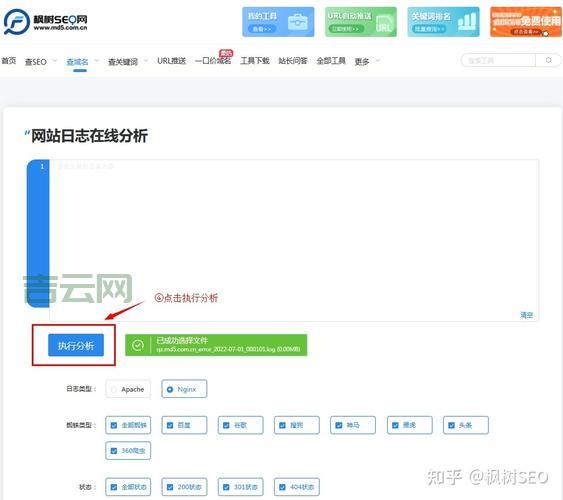Open the URL自动推送 banner card

click(361, 22)
